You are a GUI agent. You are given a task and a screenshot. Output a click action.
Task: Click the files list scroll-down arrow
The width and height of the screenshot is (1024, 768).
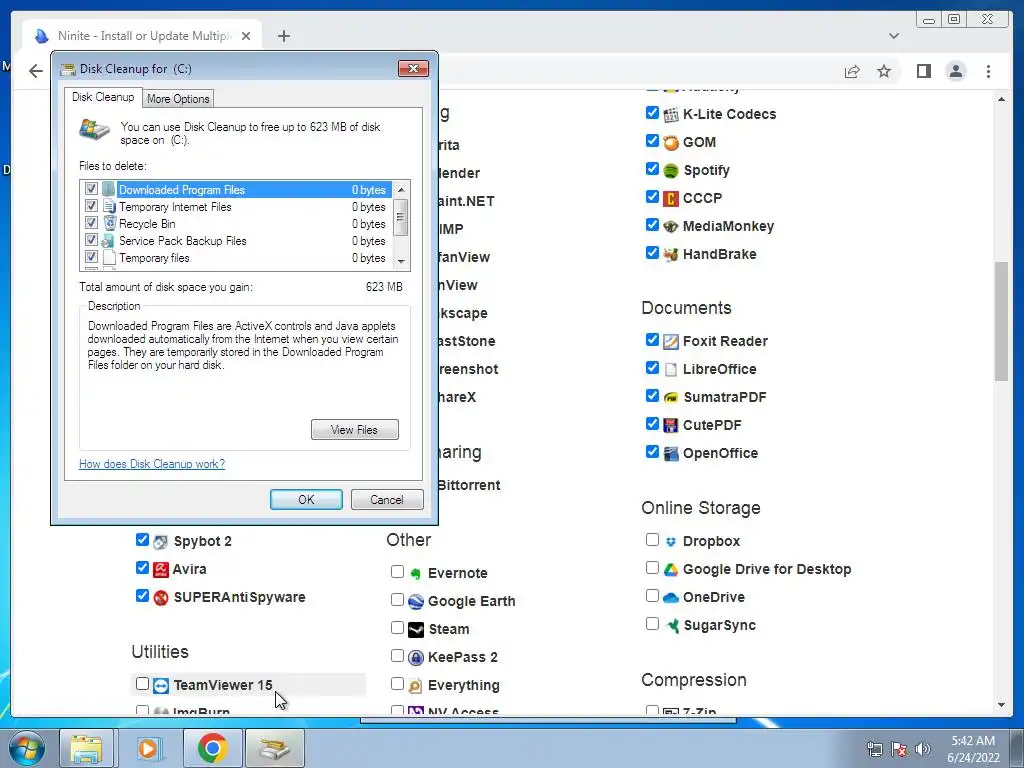[401, 261]
